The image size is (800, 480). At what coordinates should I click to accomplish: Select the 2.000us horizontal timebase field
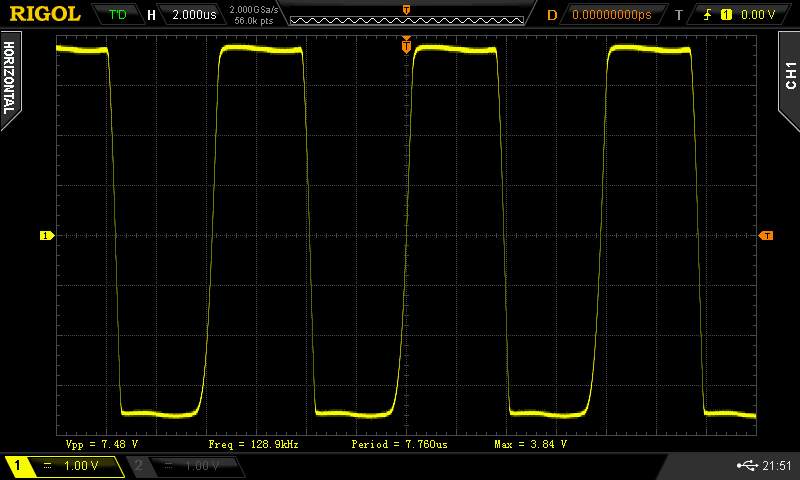click(191, 15)
